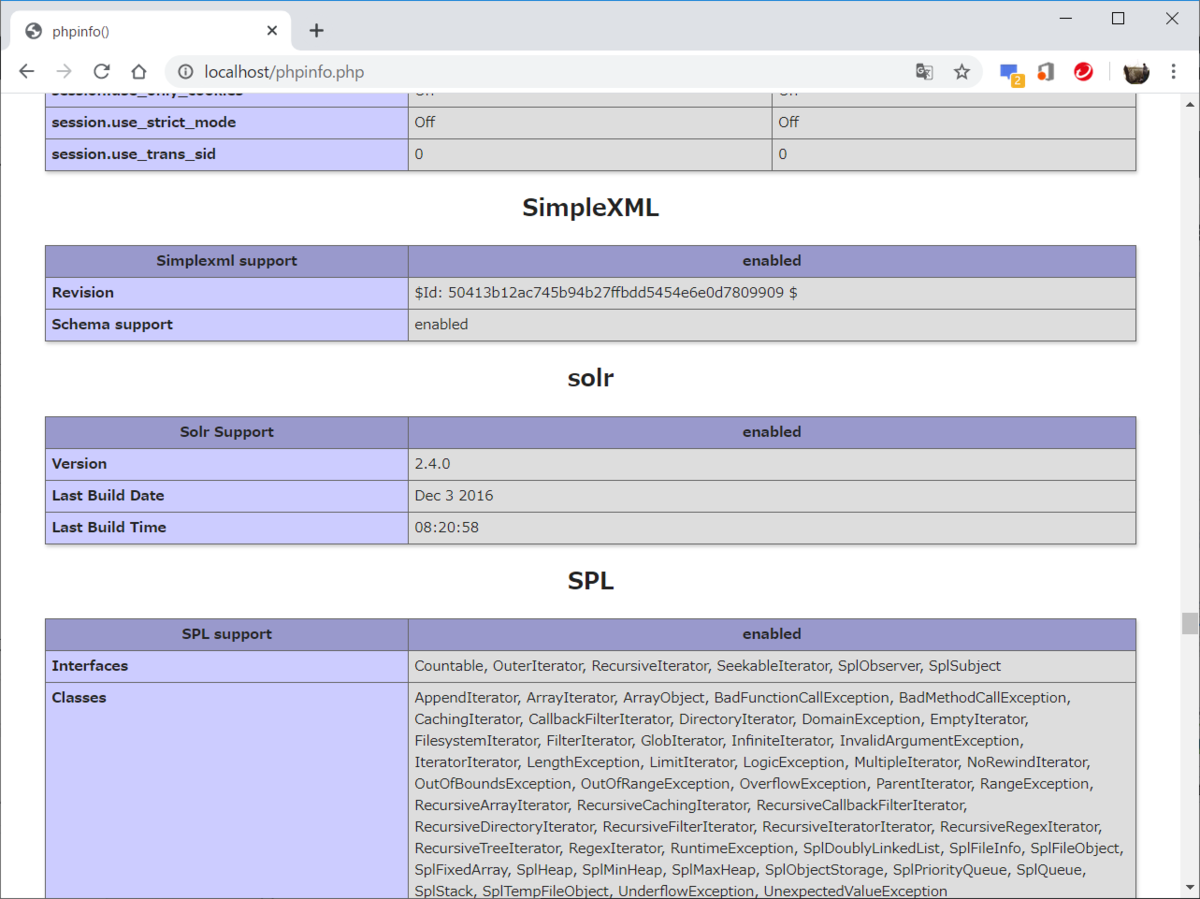
Task: Click the scrollbar up arrow
Action: pos(1189,102)
